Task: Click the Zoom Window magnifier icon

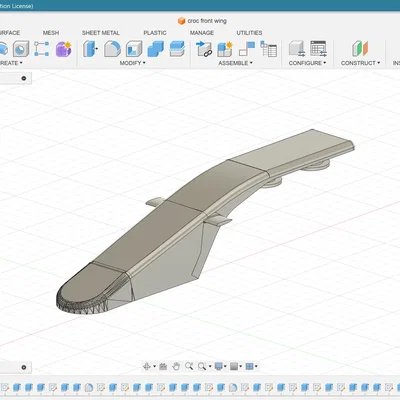Action: (202, 367)
